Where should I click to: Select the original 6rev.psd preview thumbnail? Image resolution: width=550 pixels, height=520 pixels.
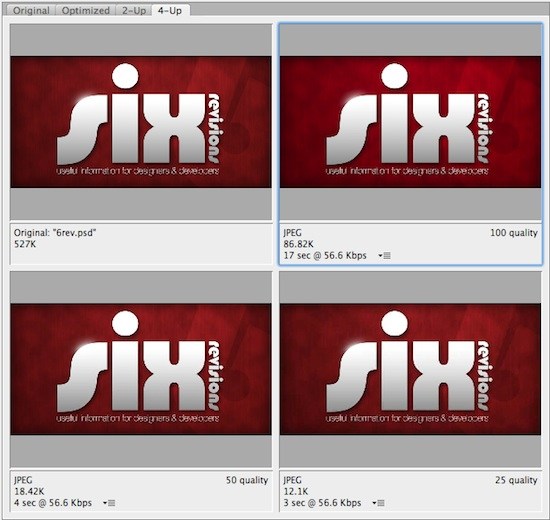pos(141,122)
